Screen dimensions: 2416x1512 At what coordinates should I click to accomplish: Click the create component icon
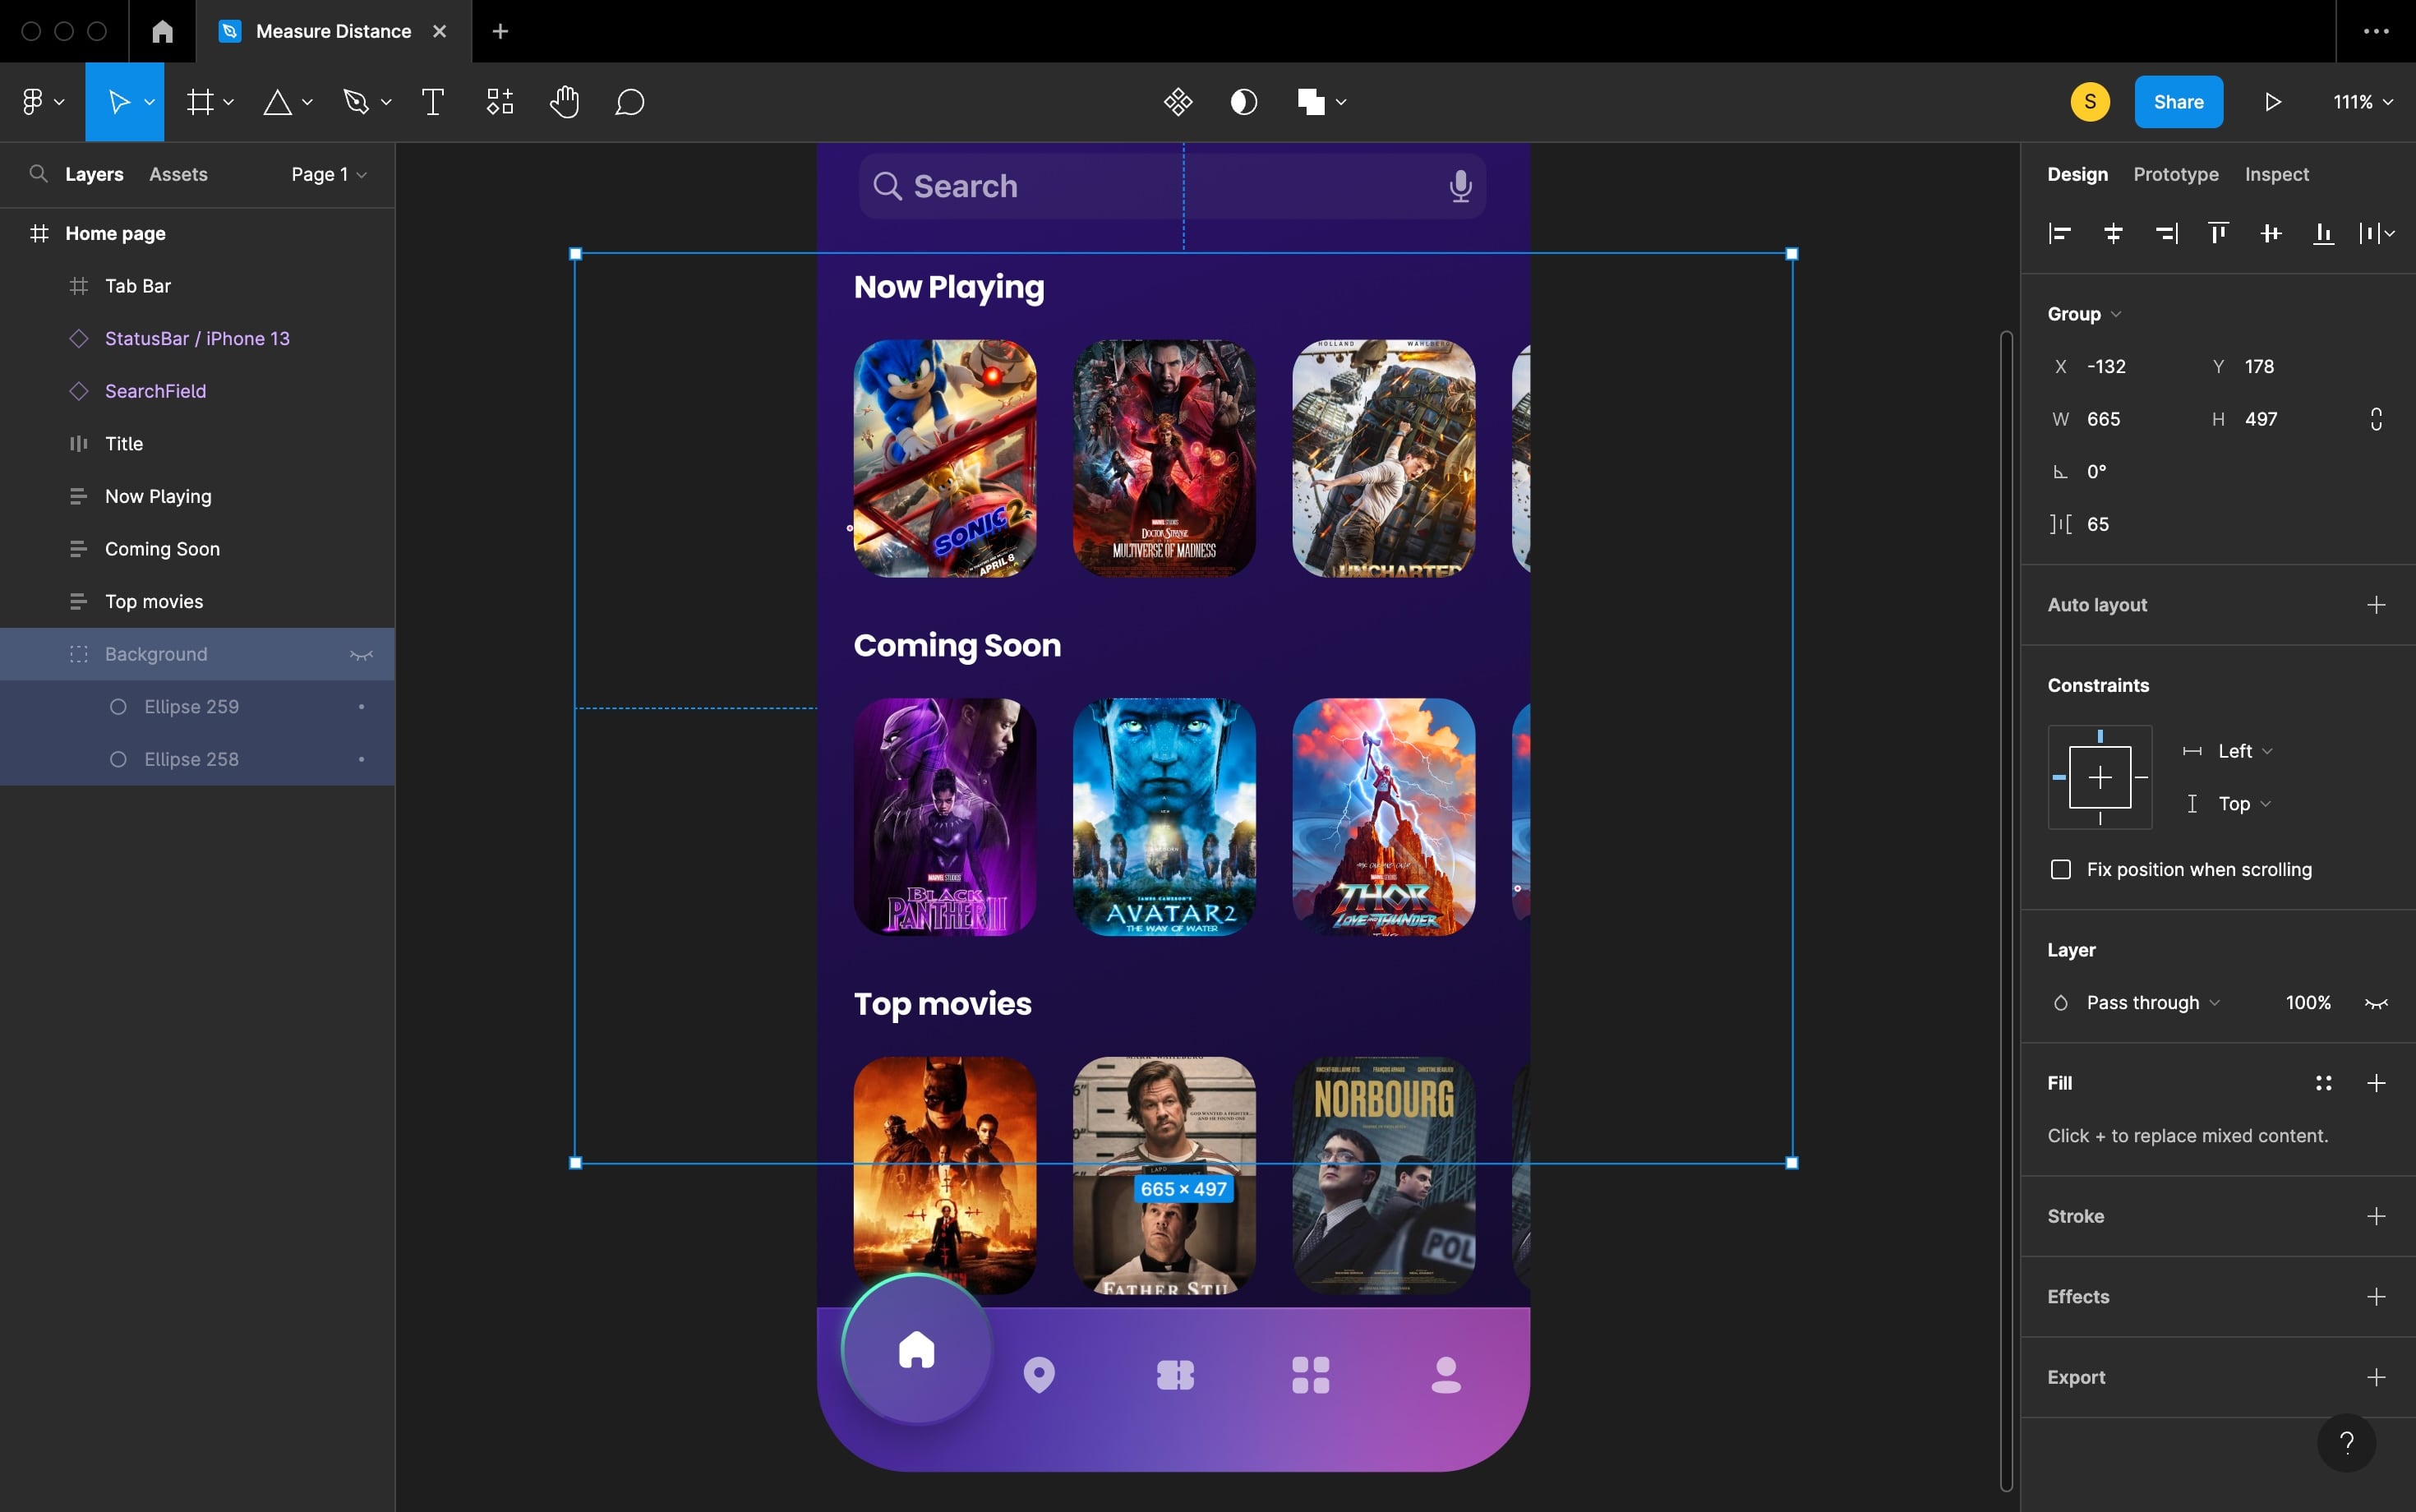(x=1178, y=102)
